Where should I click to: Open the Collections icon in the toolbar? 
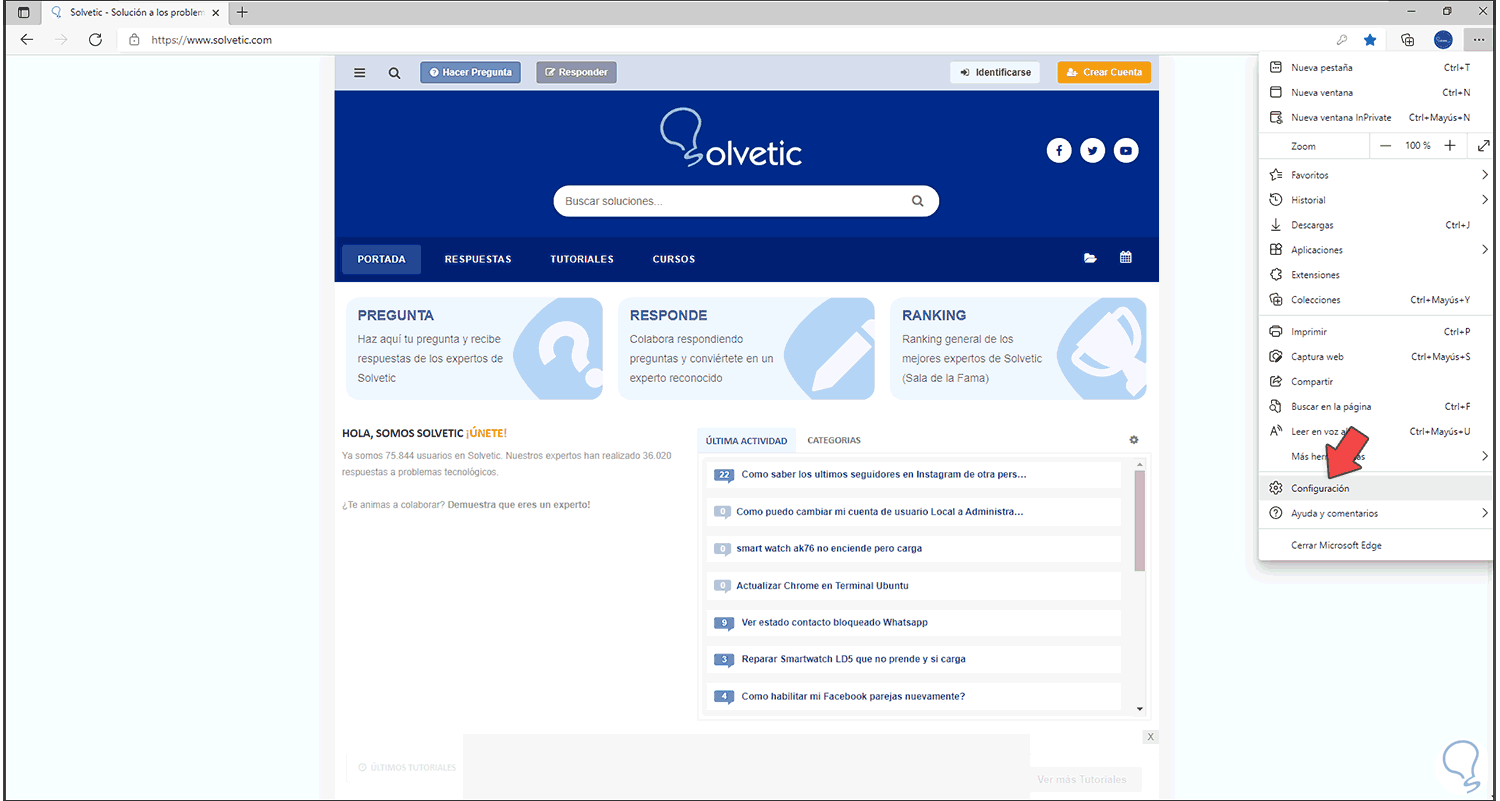tap(1408, 40)
